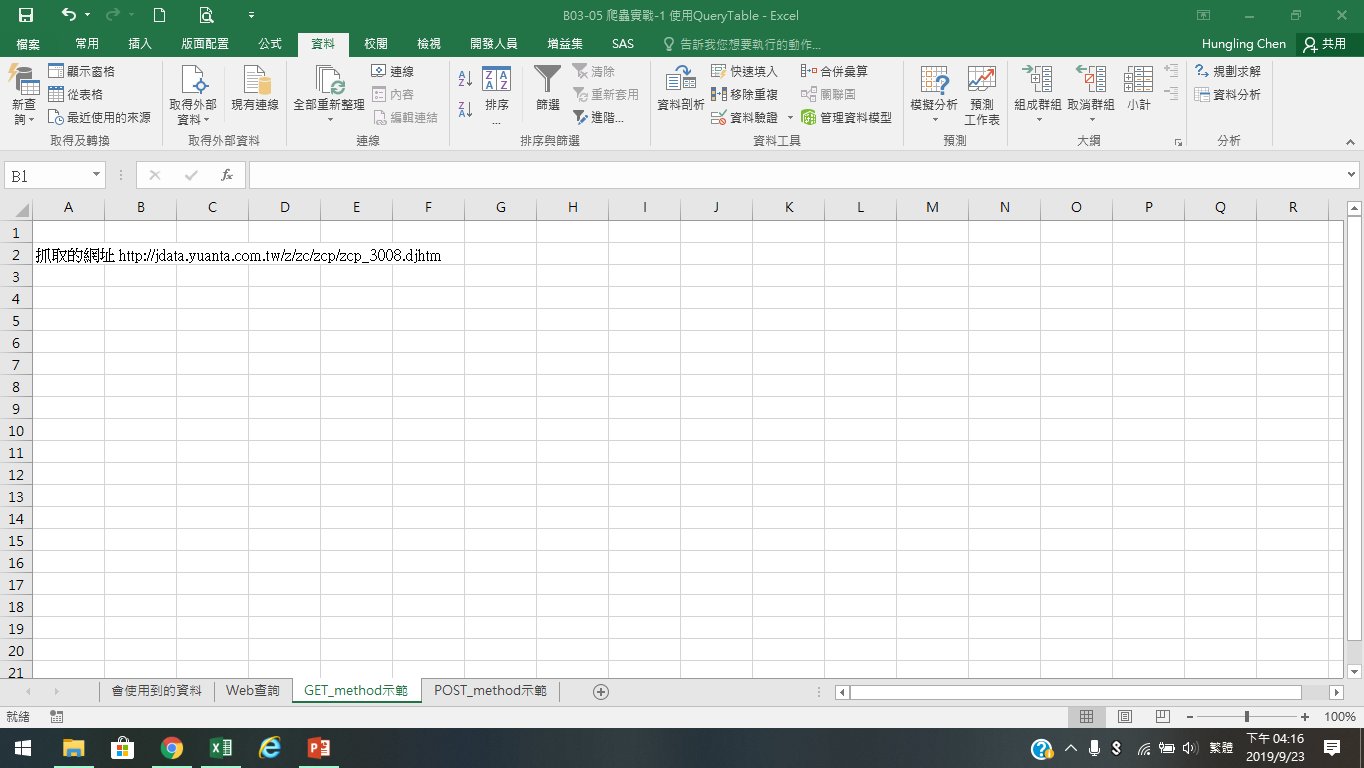
Task: Open Data Analysis (資料分析)
Action: pos(1228,94)
